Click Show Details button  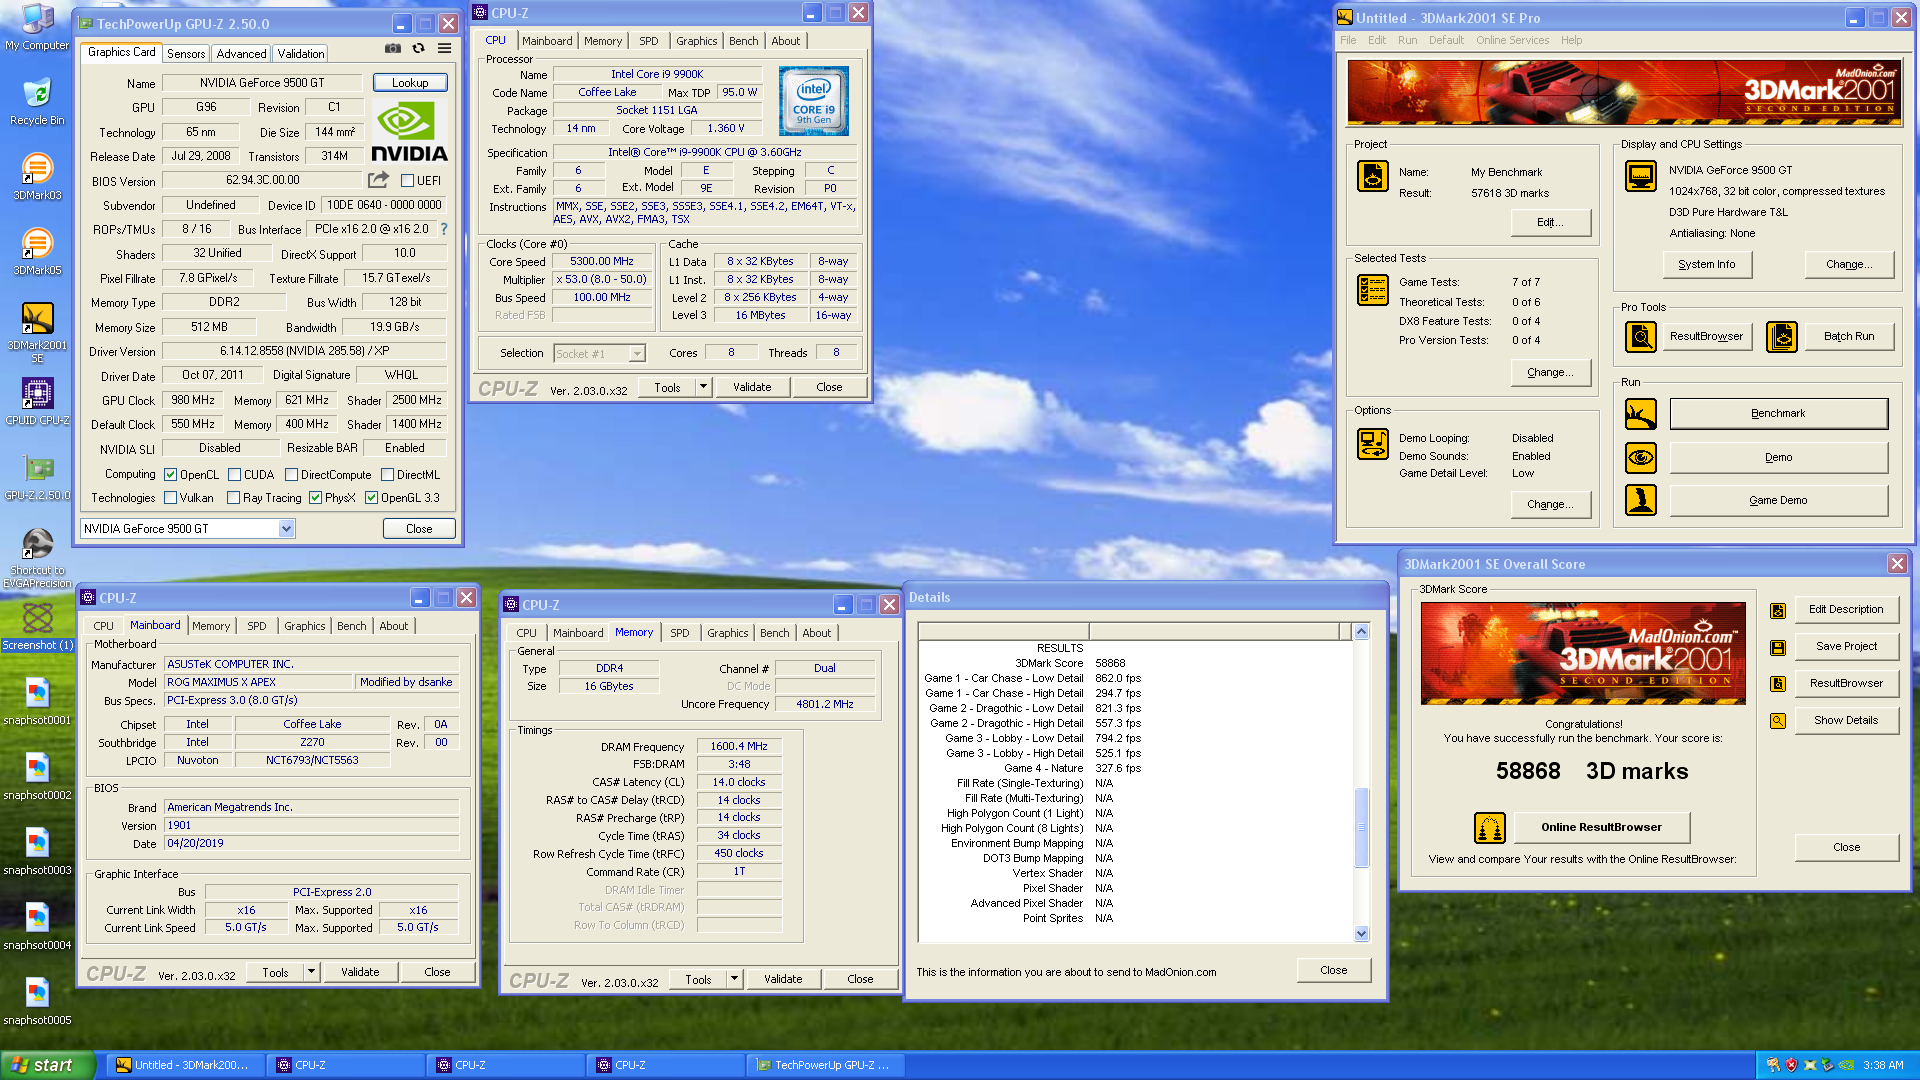1846,721
